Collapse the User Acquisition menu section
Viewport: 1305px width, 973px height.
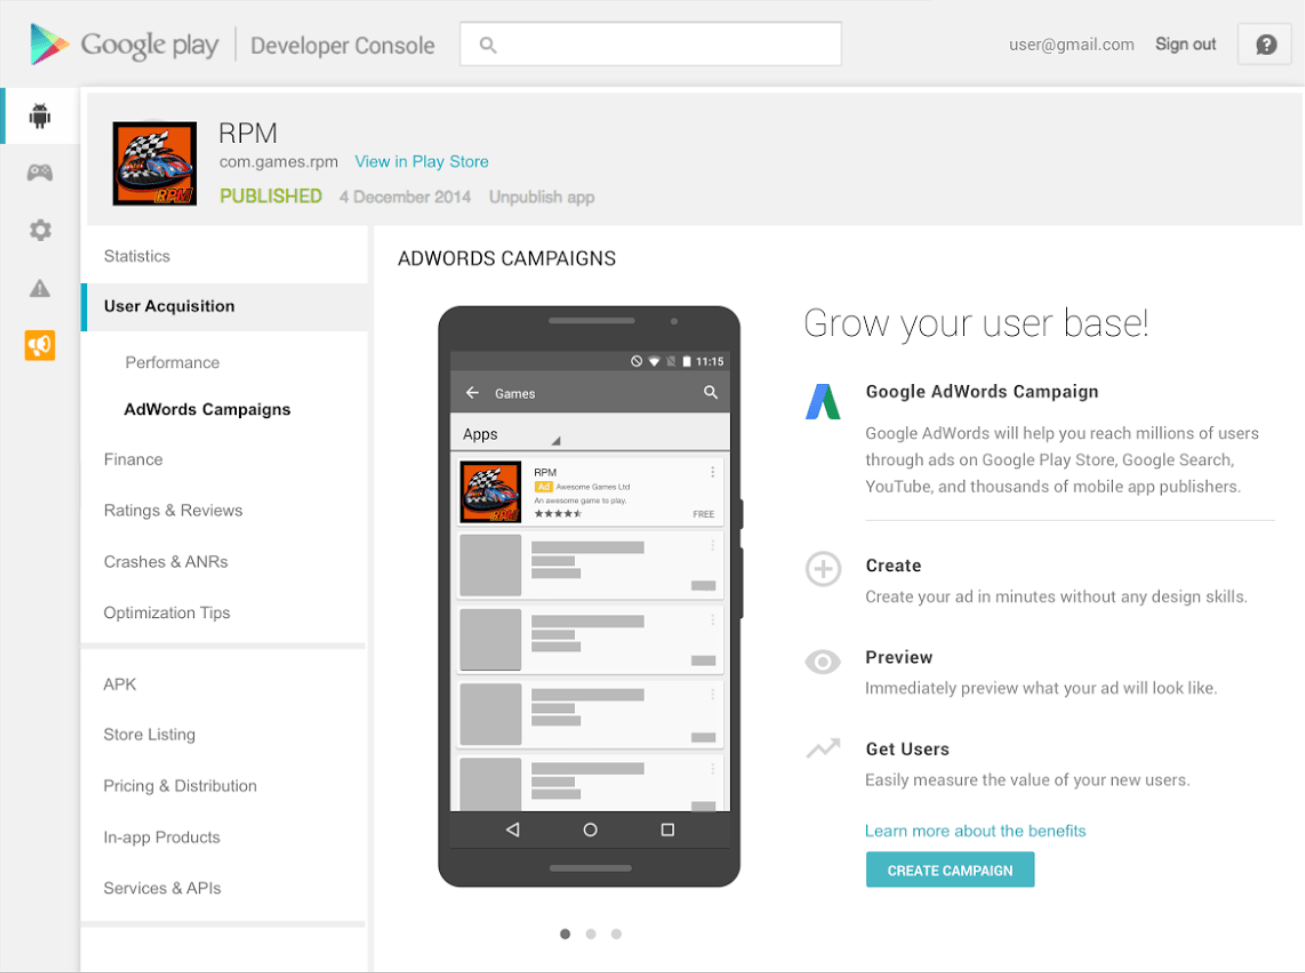click(x=169, y=307)
